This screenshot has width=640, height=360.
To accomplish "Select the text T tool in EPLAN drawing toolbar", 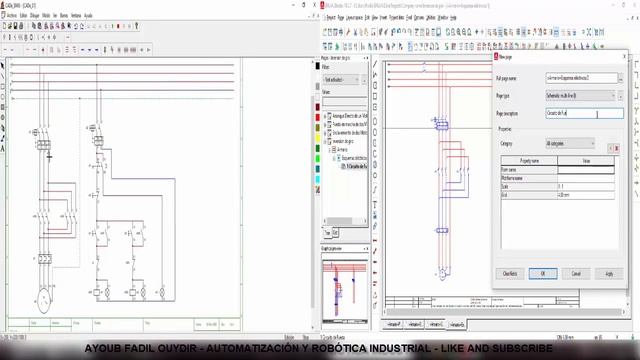I will (375, 205).
